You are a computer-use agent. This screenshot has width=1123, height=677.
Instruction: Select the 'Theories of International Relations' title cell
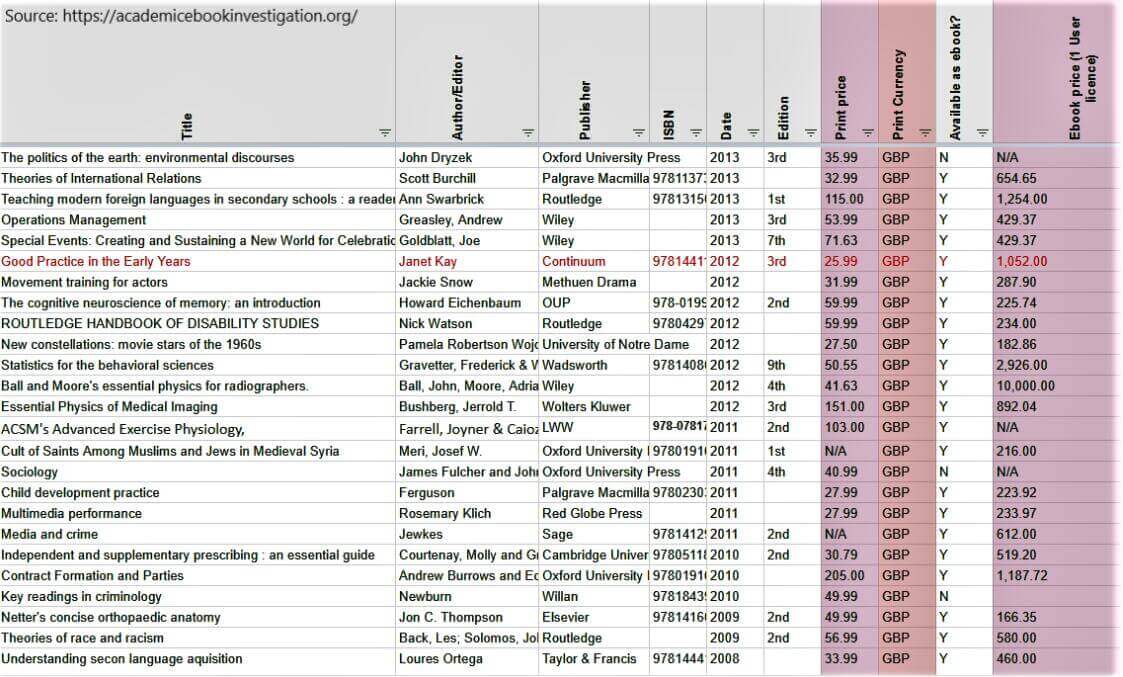tap(198, 178)
